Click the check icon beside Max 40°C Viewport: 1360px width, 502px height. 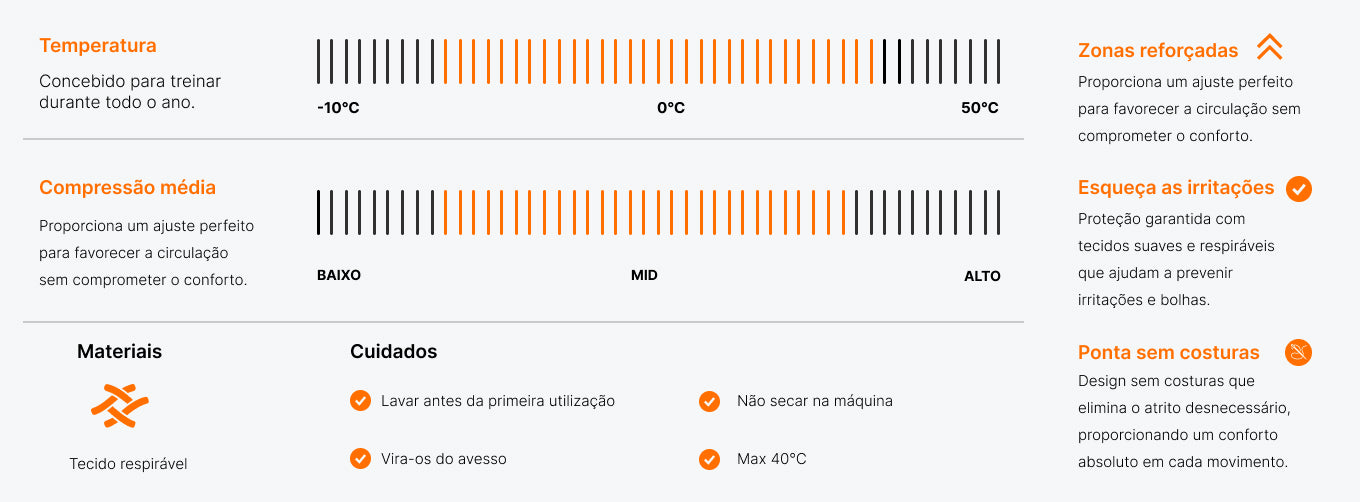click(709, 459)
